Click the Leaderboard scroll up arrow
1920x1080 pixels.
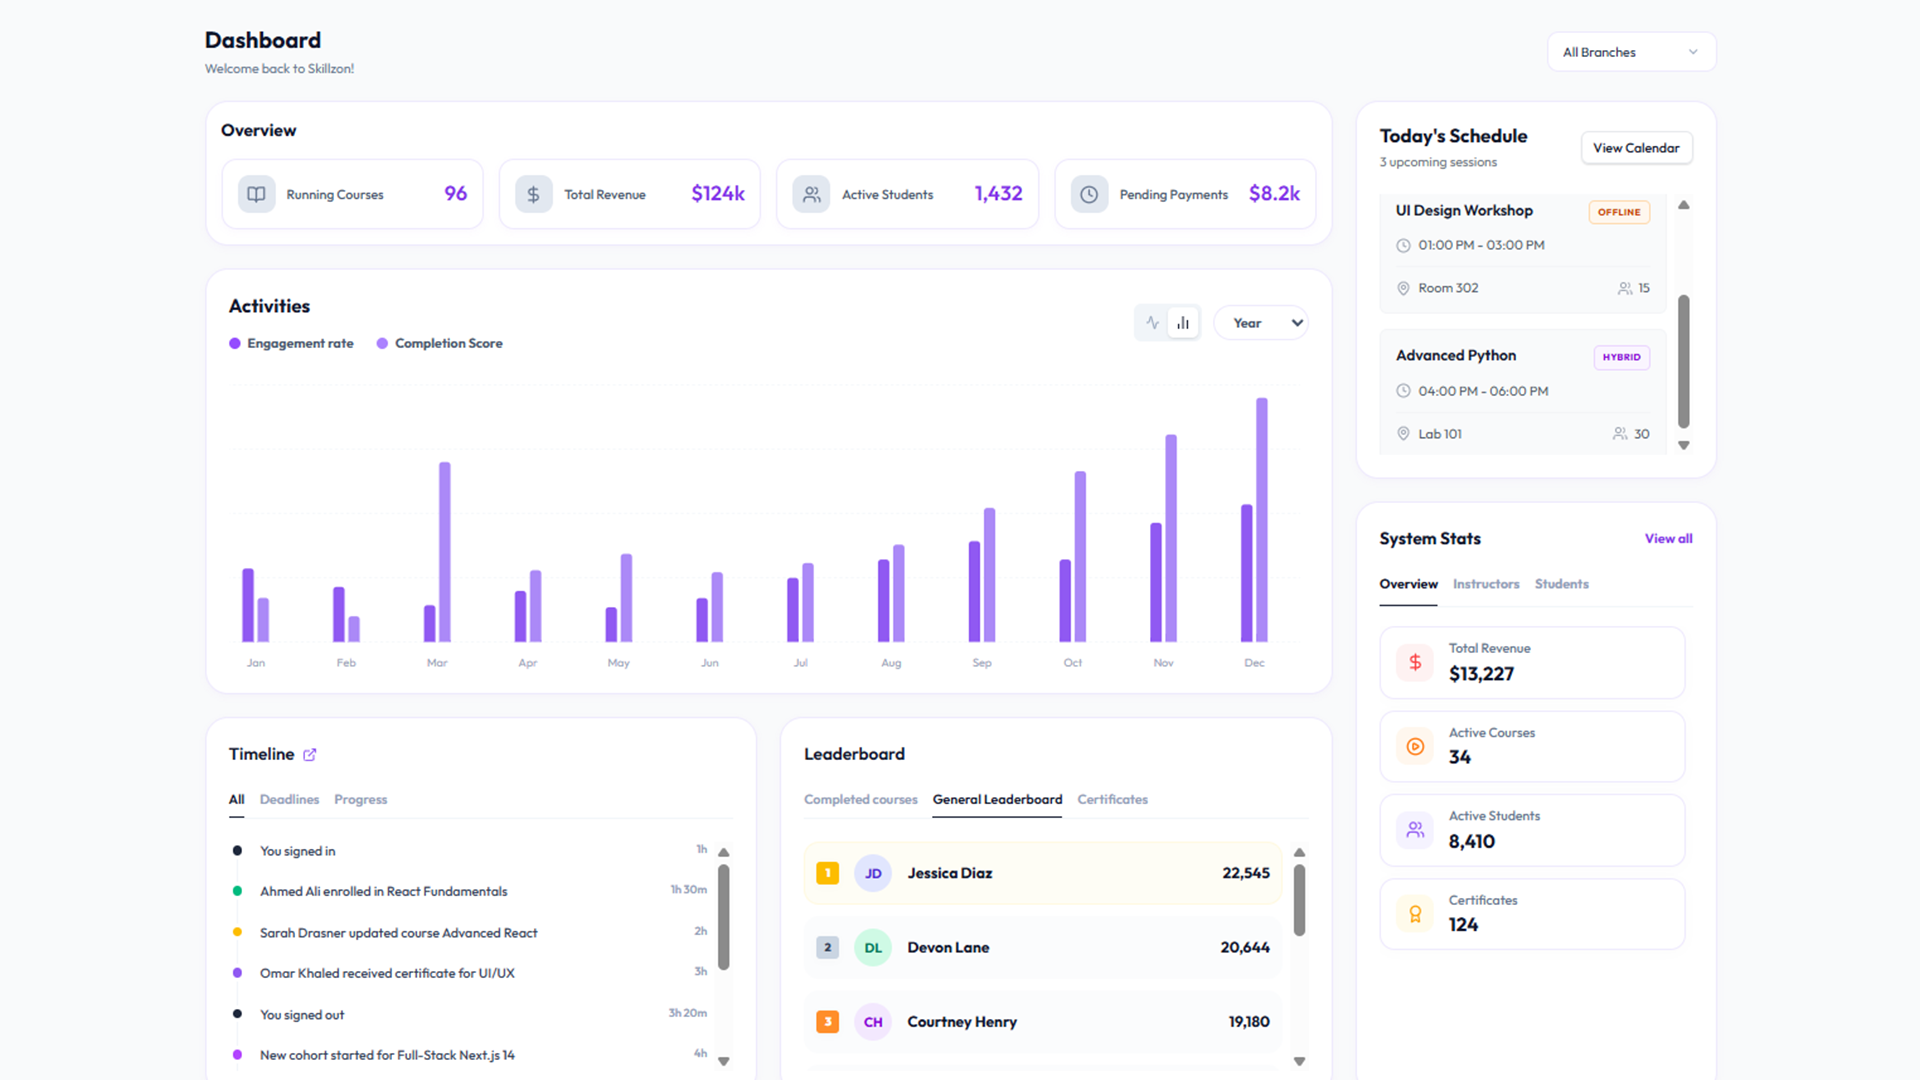(x=1300, y=853)
